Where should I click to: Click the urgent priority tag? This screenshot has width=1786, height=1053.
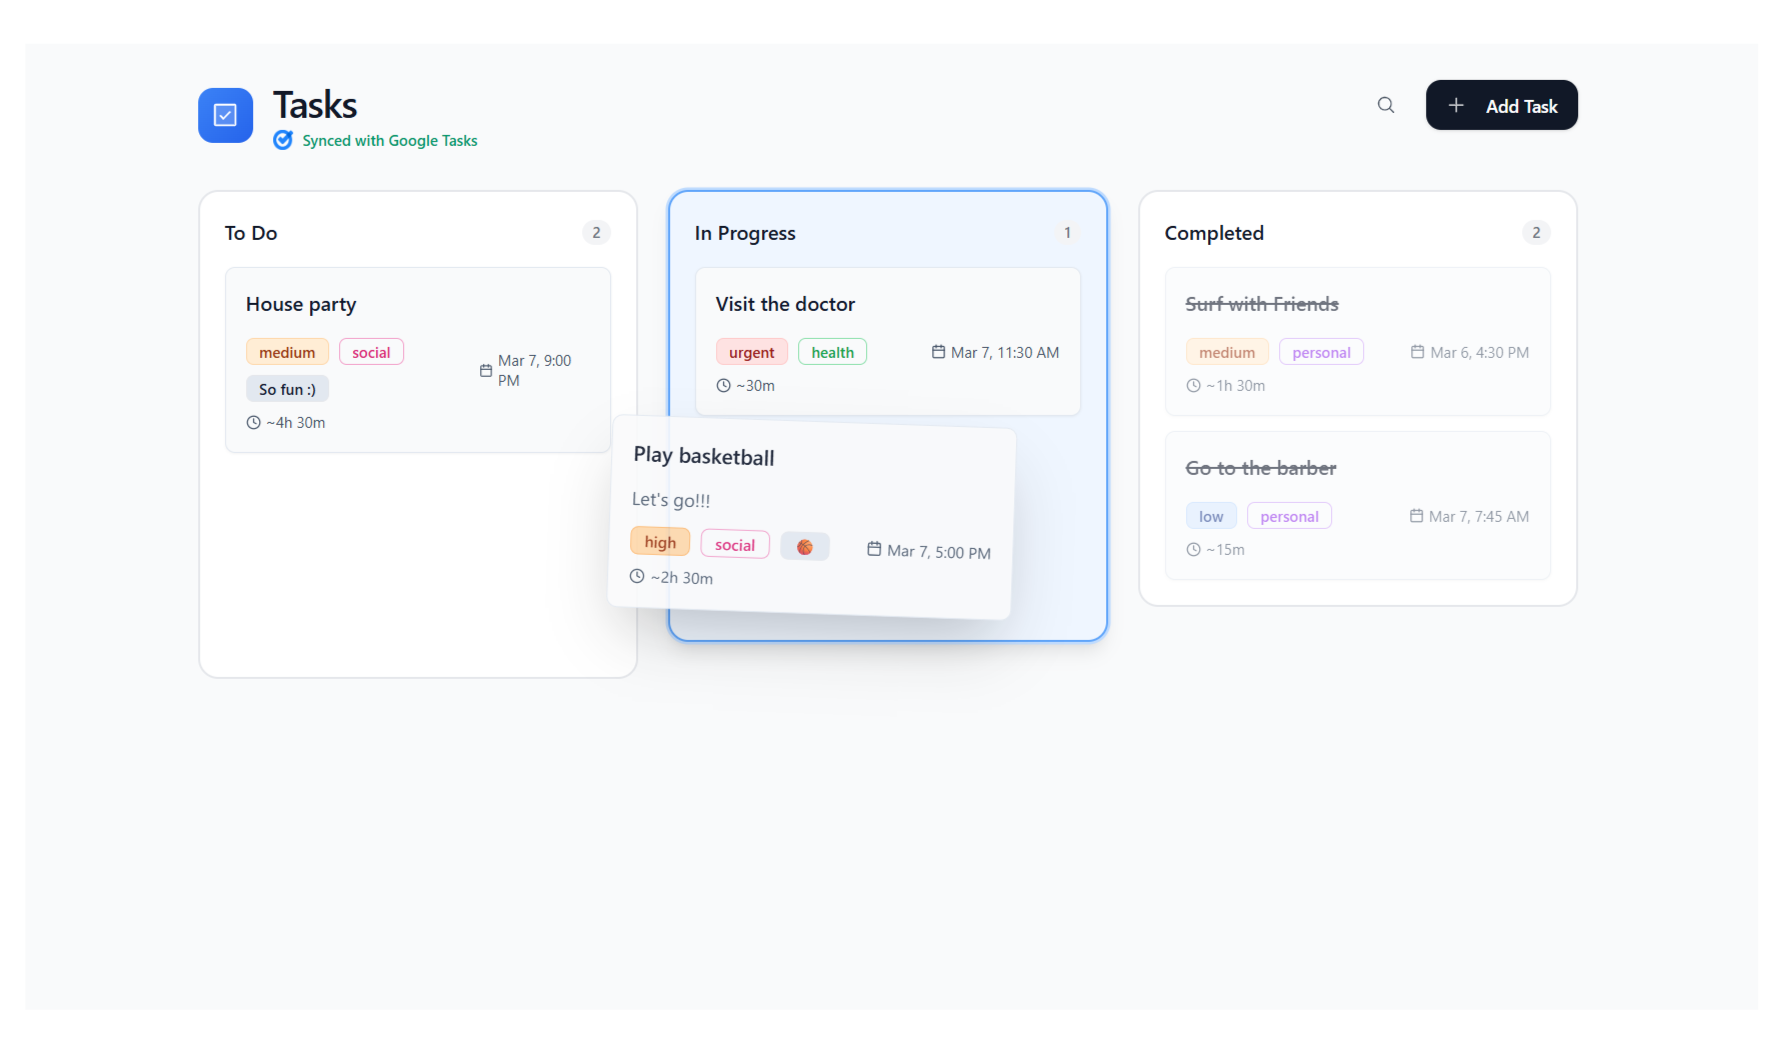751,353
